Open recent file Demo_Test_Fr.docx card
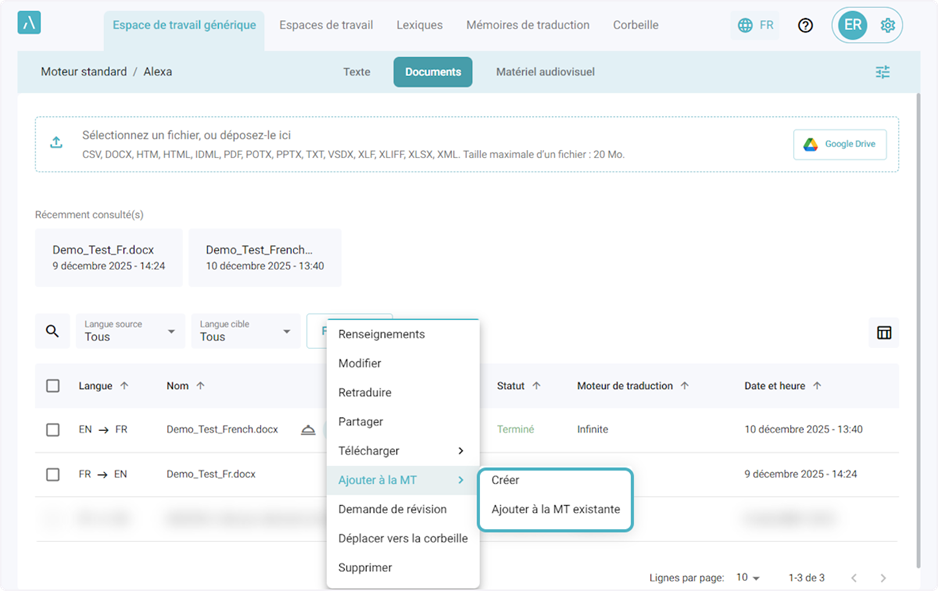 click(109, 258)
